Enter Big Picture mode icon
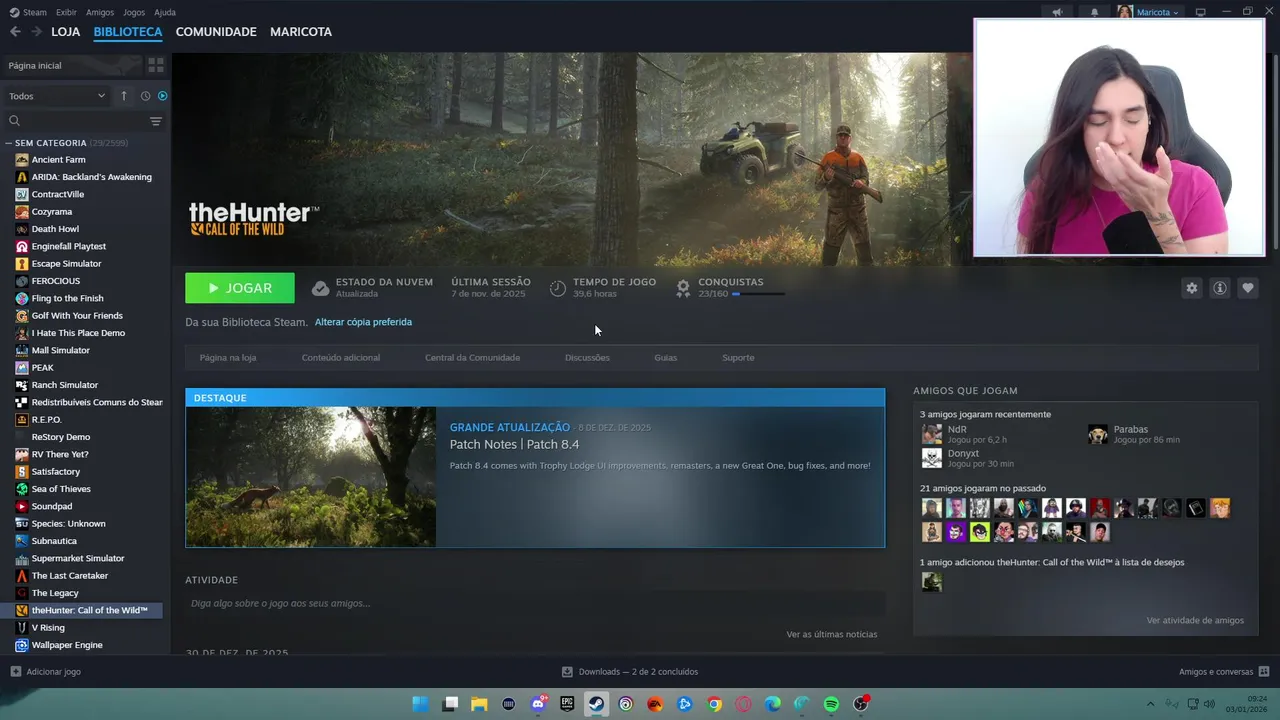1280x720 pixels. click(x=1201, y=12)
